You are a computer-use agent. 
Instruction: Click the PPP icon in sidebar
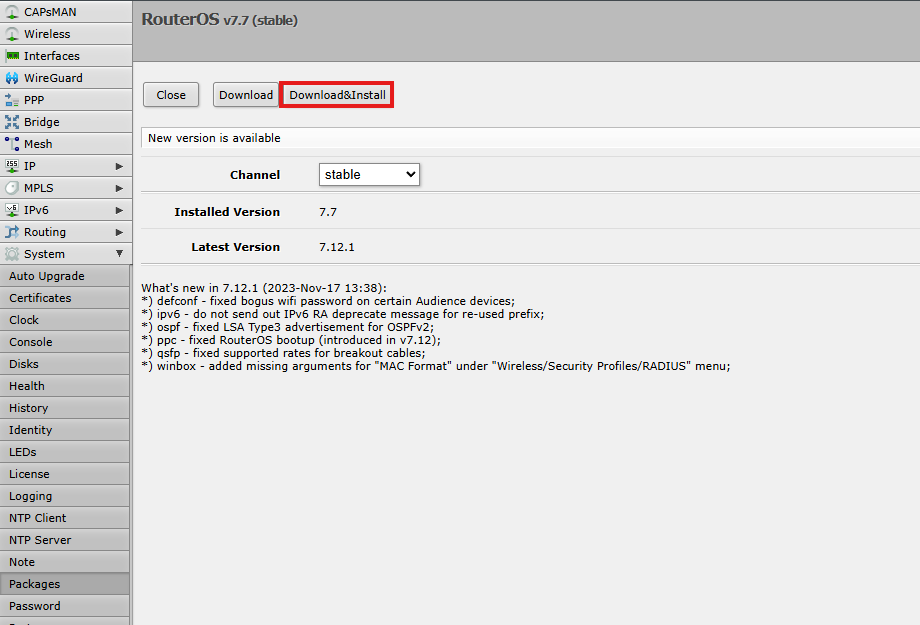(x=12, y=100)
